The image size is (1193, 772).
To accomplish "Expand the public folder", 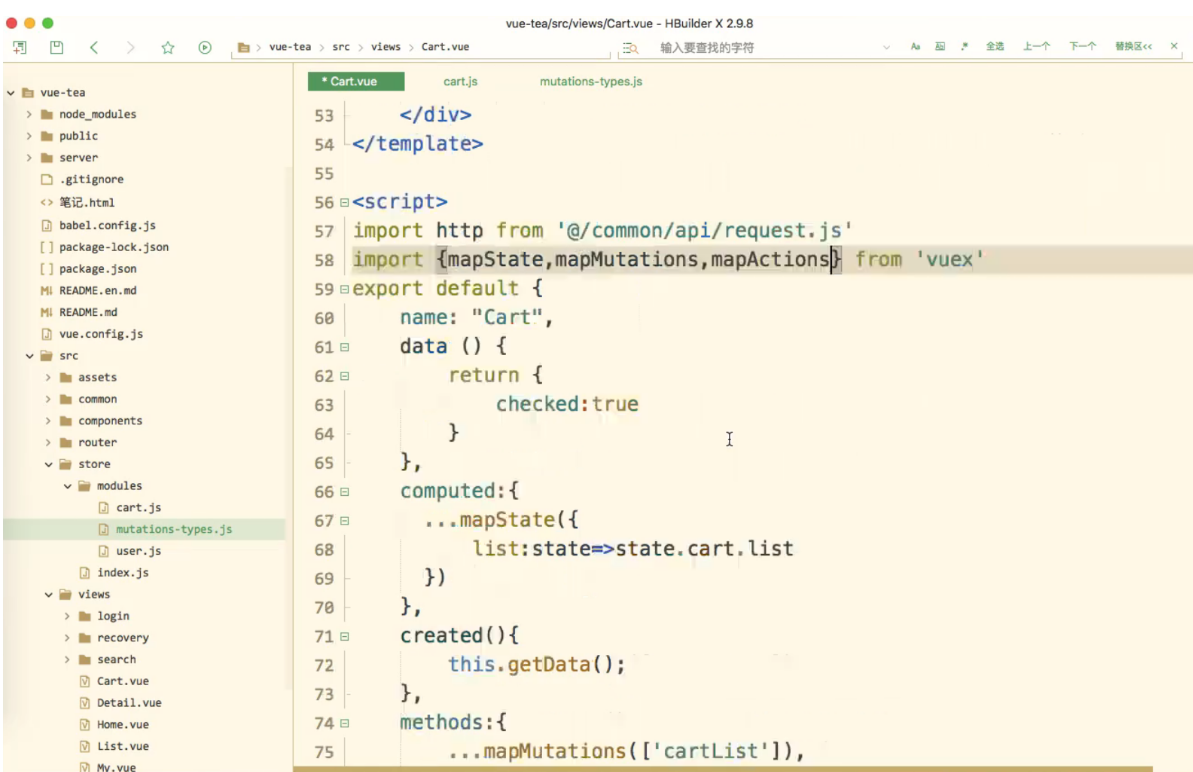I will (x=29, y=136).
